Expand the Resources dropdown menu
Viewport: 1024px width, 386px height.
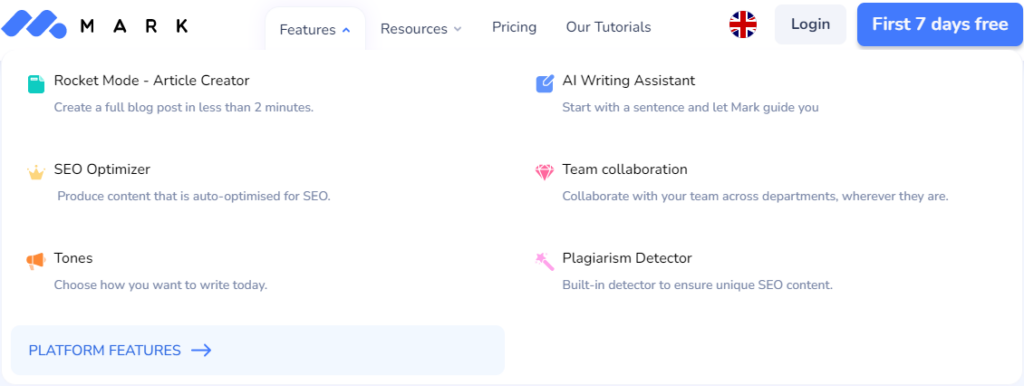pos(421,29)
